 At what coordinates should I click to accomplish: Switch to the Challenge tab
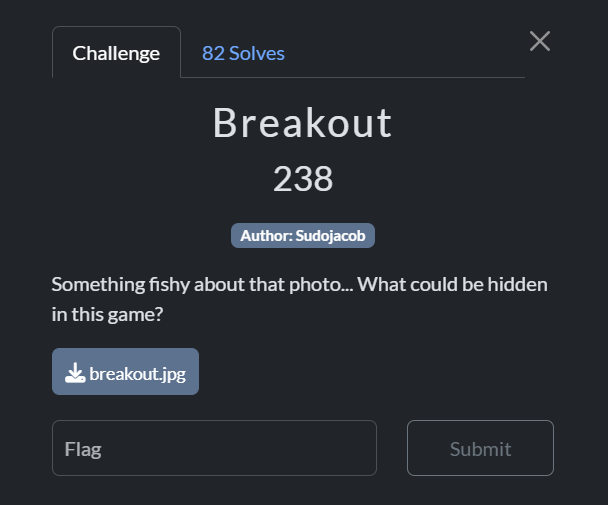[116, 53]
